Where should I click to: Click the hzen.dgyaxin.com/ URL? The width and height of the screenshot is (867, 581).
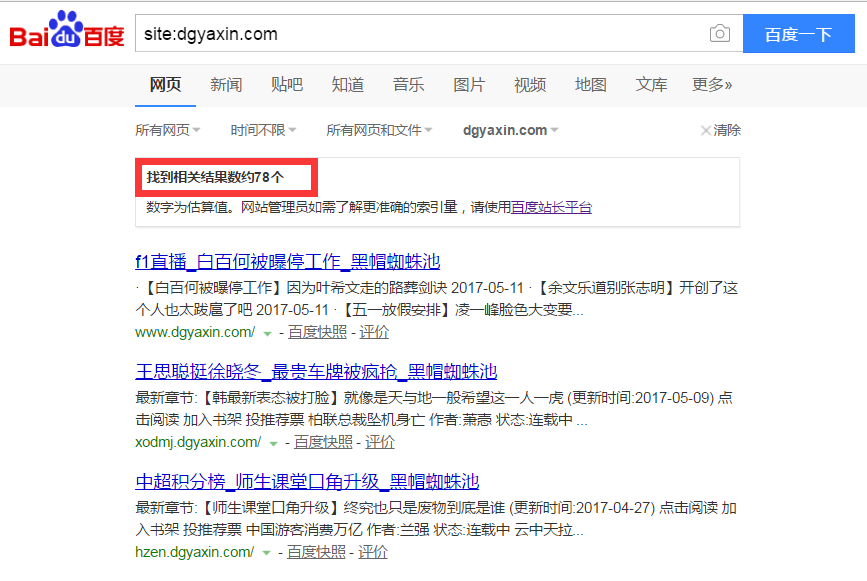(195, 552)
